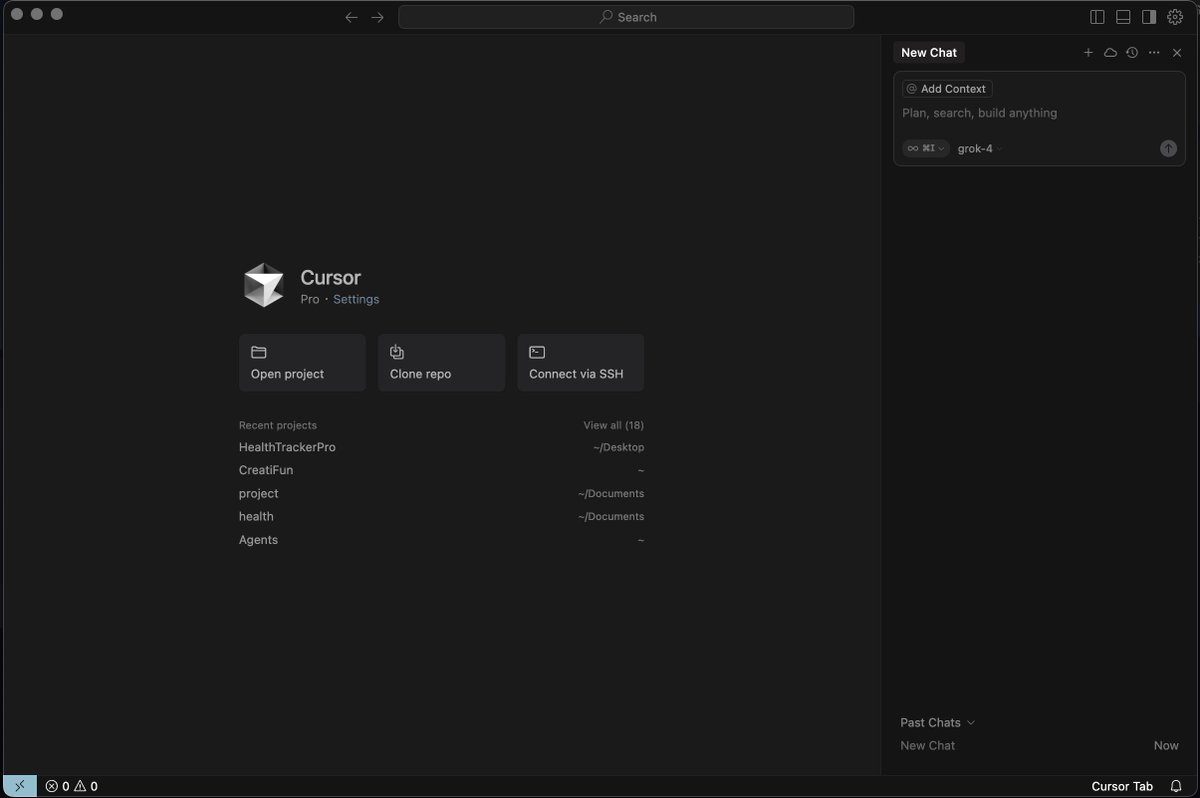1200x798 pixels.
Task: Select the New Chat tab
Action: tap(929, 53)
